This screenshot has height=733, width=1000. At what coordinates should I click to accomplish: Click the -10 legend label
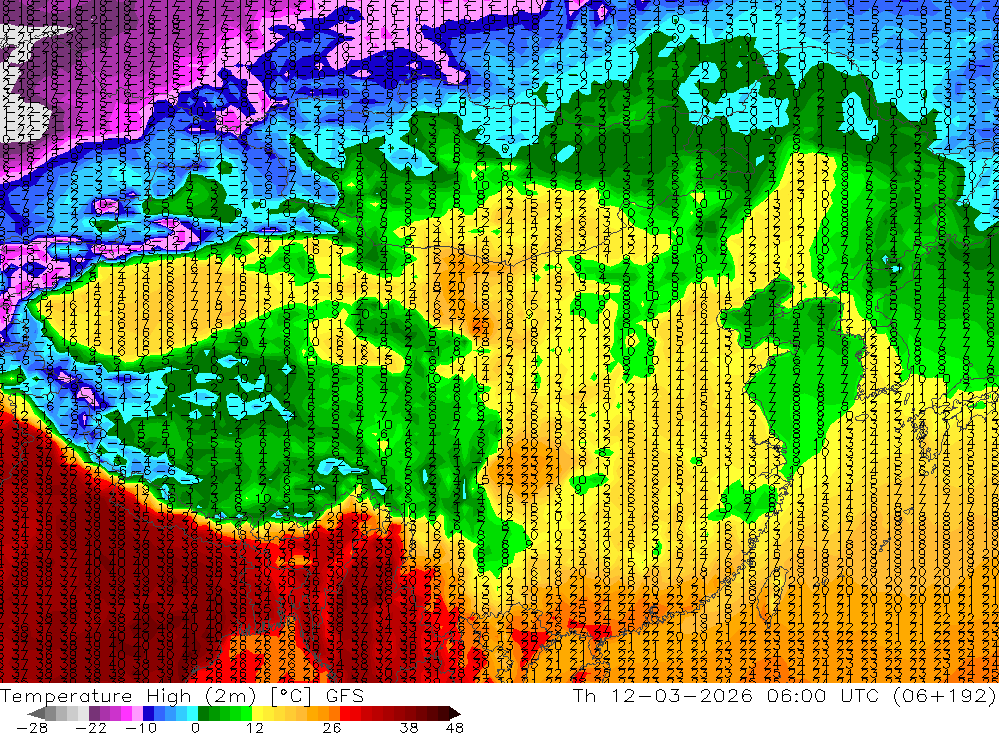tap(141, 728)
